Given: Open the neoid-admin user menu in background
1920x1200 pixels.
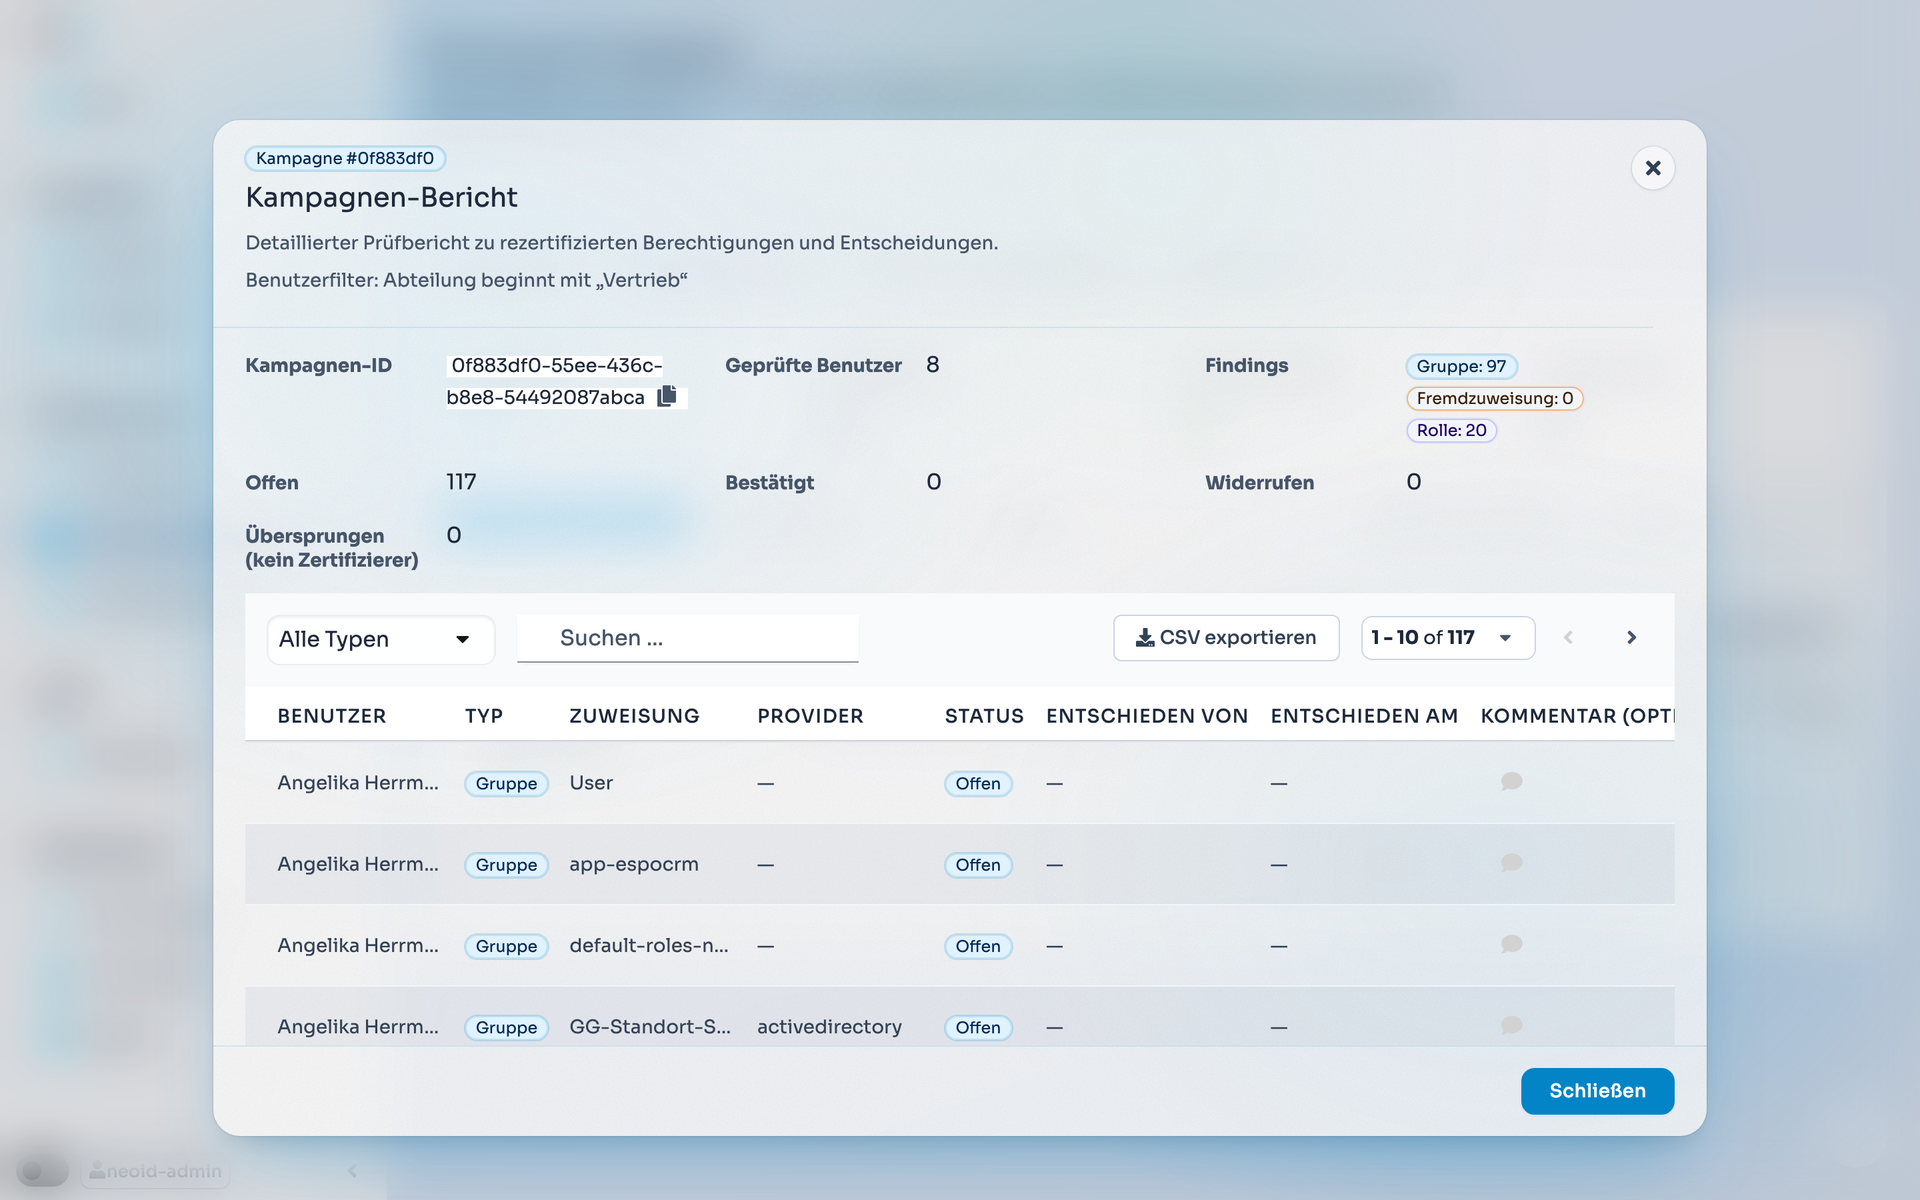Looking at the screenshot, I should point(156,1171).
